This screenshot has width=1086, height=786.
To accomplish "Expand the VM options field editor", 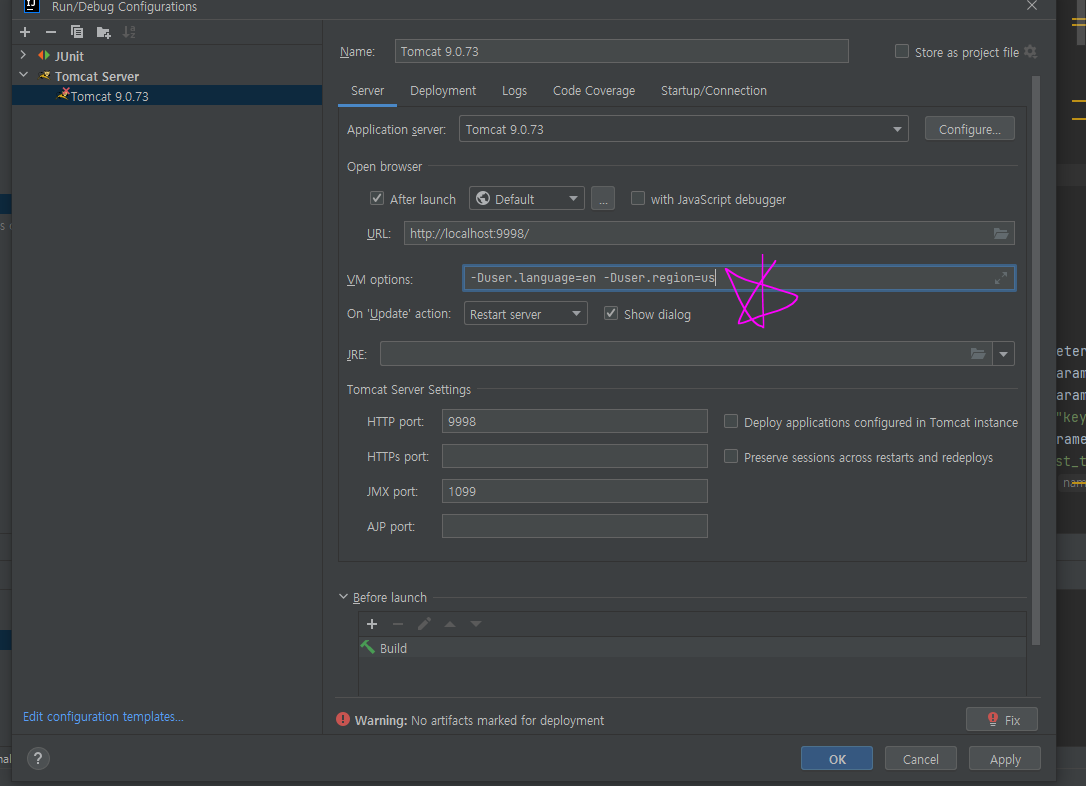I will [x=1001, y=278].
